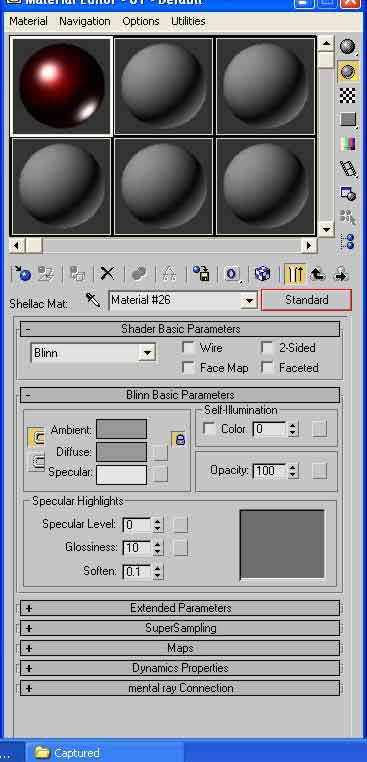Click the Material Effects Channel 0 icon

click(x=232, y=274)
